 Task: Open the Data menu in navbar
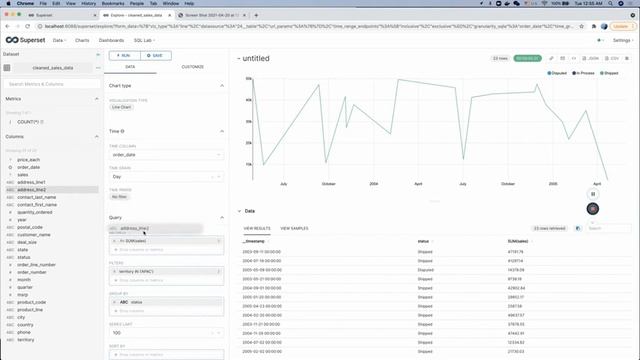pyautogui.click(x=59, y=40)
